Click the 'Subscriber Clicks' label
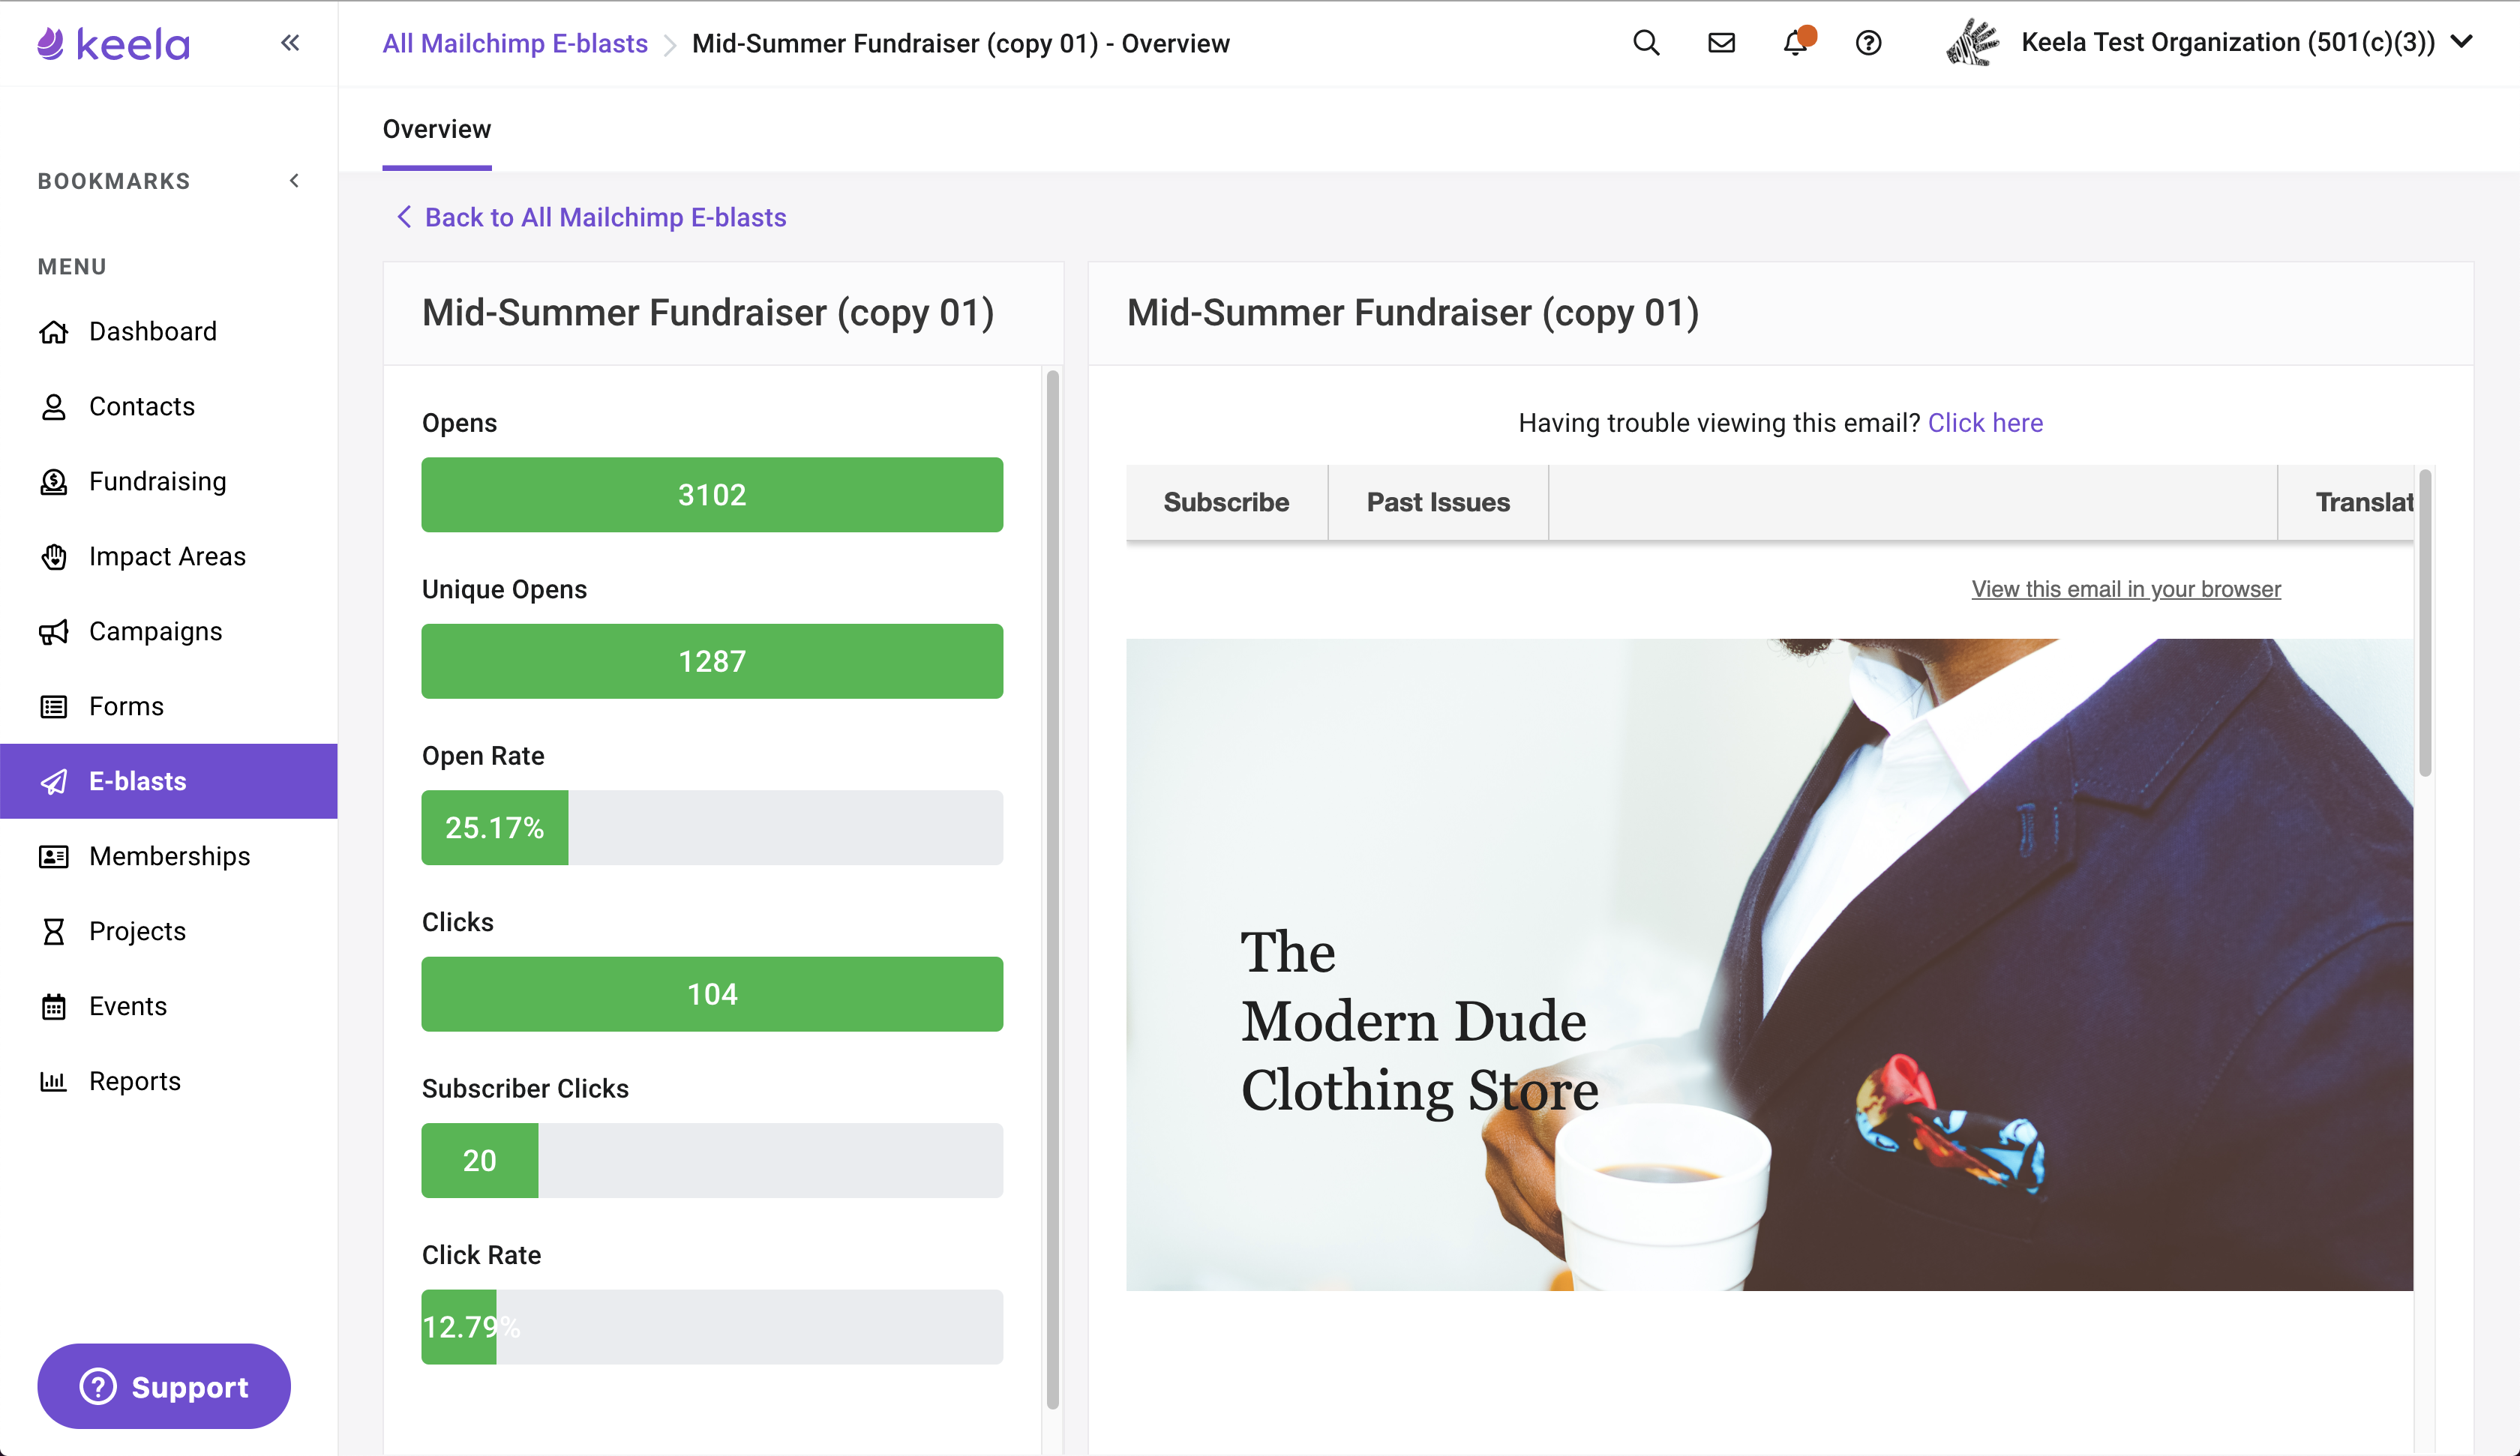This screenshot has height=1456, width=2520. tap(525, 1089)
